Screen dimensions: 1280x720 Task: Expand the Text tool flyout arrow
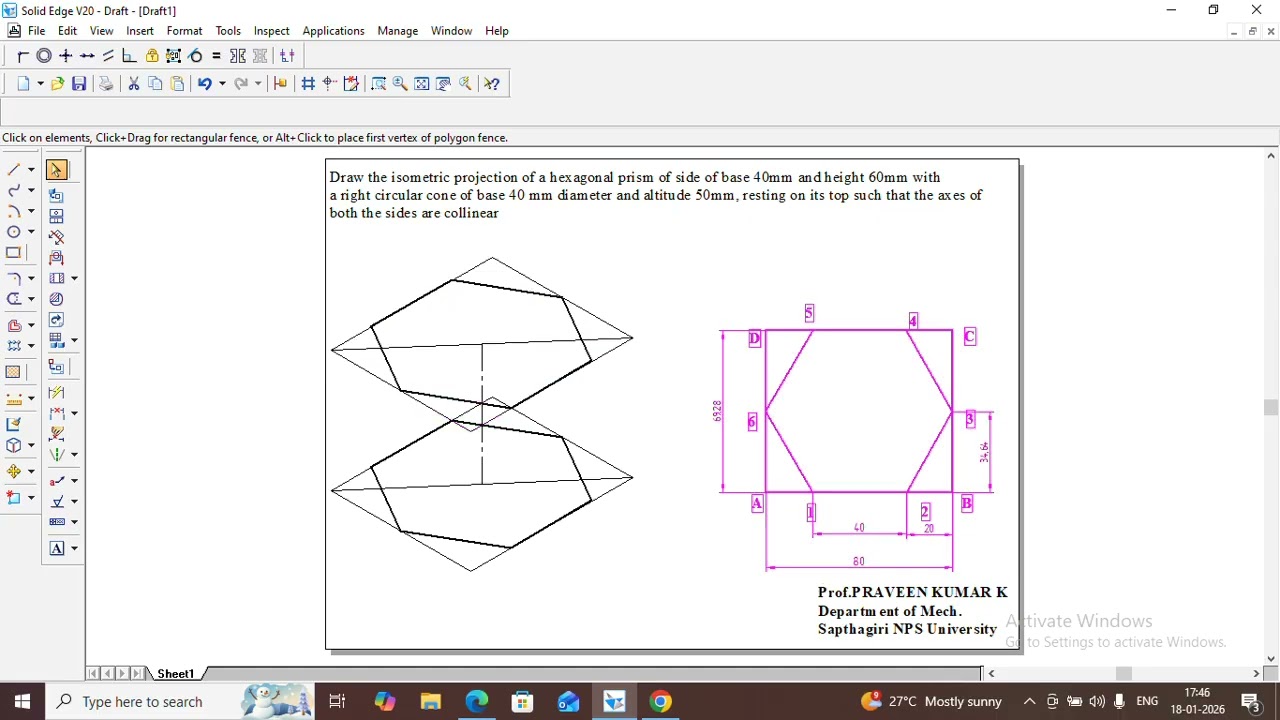[x=74, y=548]
